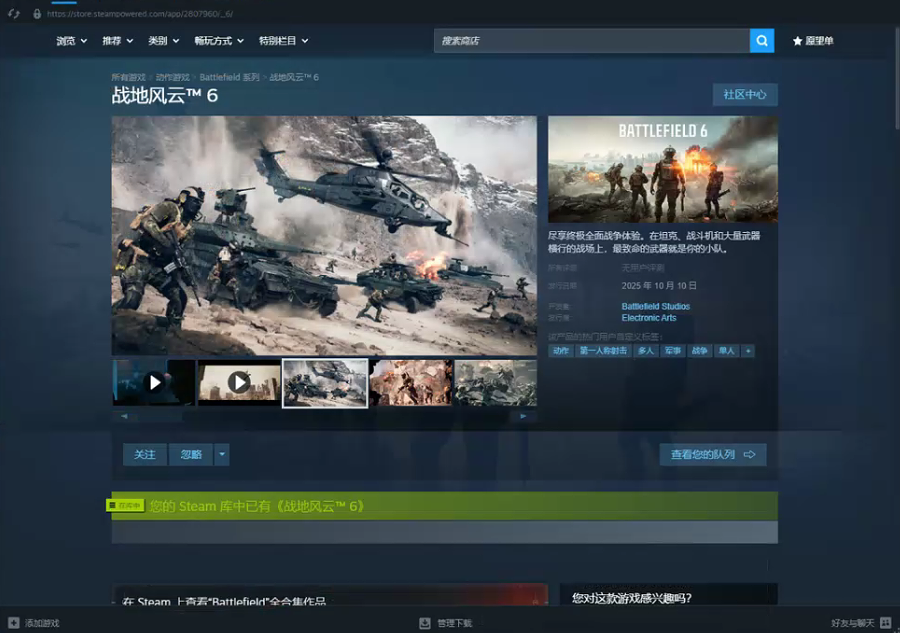Image resolution: width=900 pixels, height=633 pixels.
Task: Click the 社区中心 button
Action: pyautogui.click(x=744, y=95)
